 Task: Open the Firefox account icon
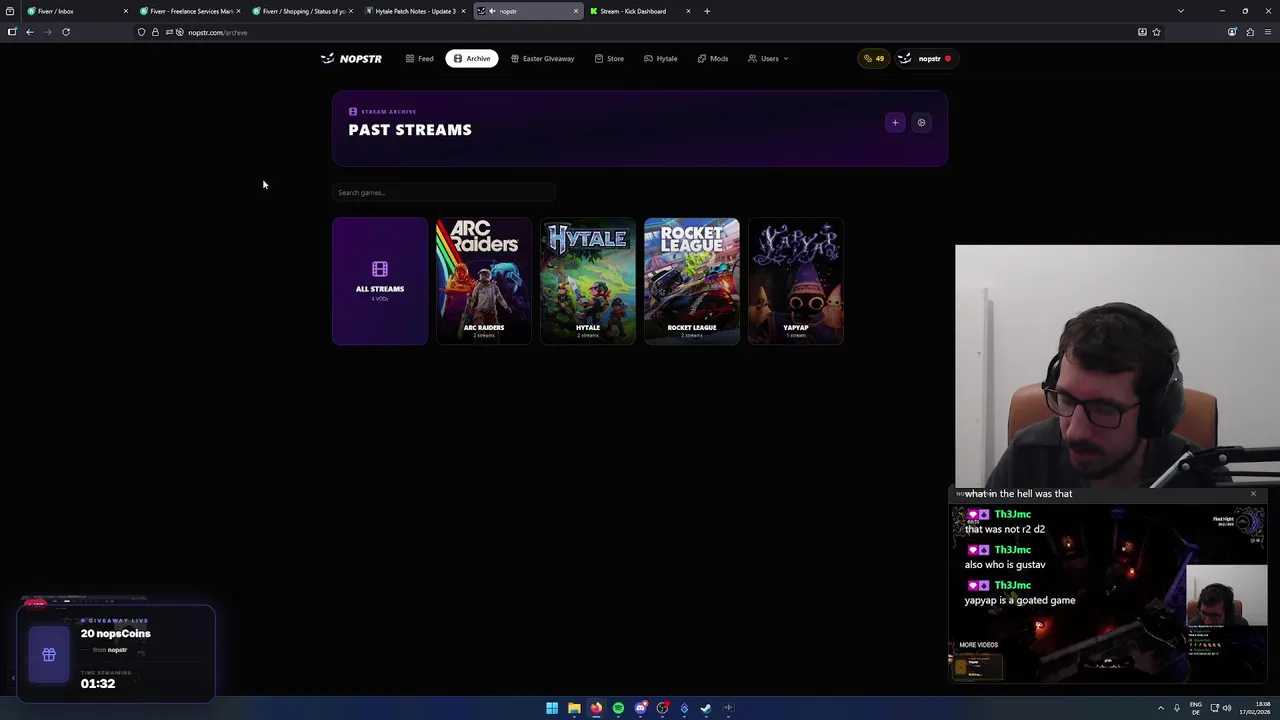click(1232, 32)
